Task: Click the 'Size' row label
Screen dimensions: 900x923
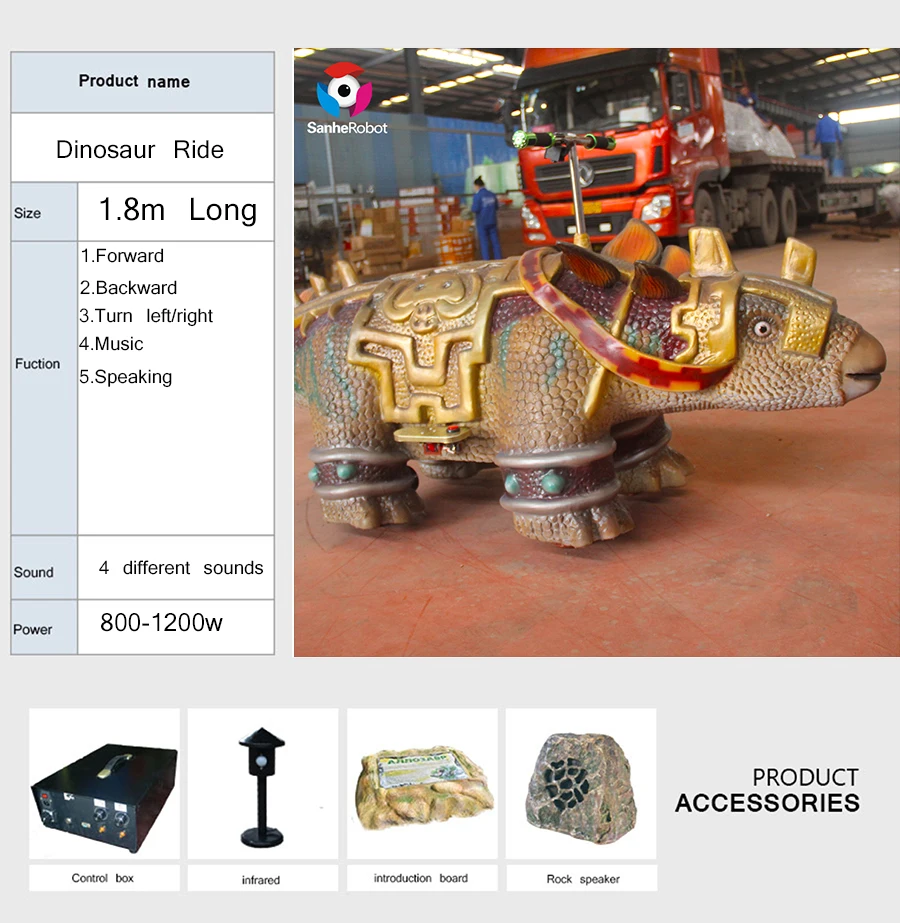Action: (x=28, y=213)
